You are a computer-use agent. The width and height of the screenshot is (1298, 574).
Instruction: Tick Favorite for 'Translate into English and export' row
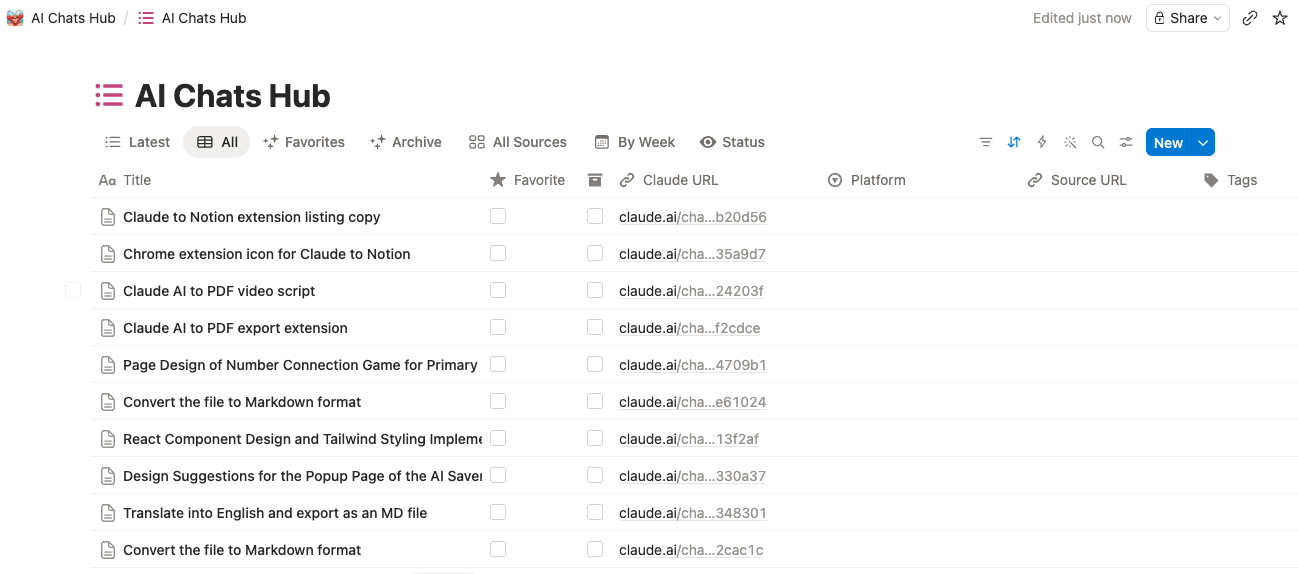coord(498,512)
